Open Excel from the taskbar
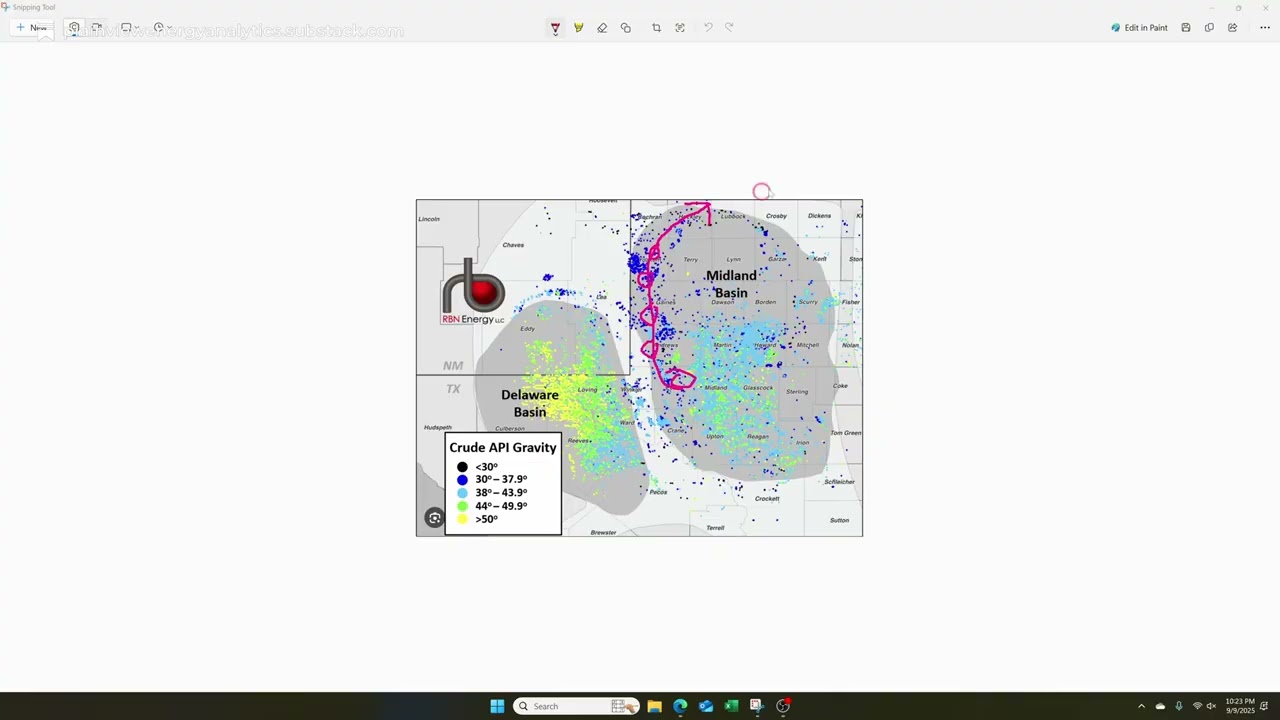This screenshot has width=1280, height=720. click(731, 706)
